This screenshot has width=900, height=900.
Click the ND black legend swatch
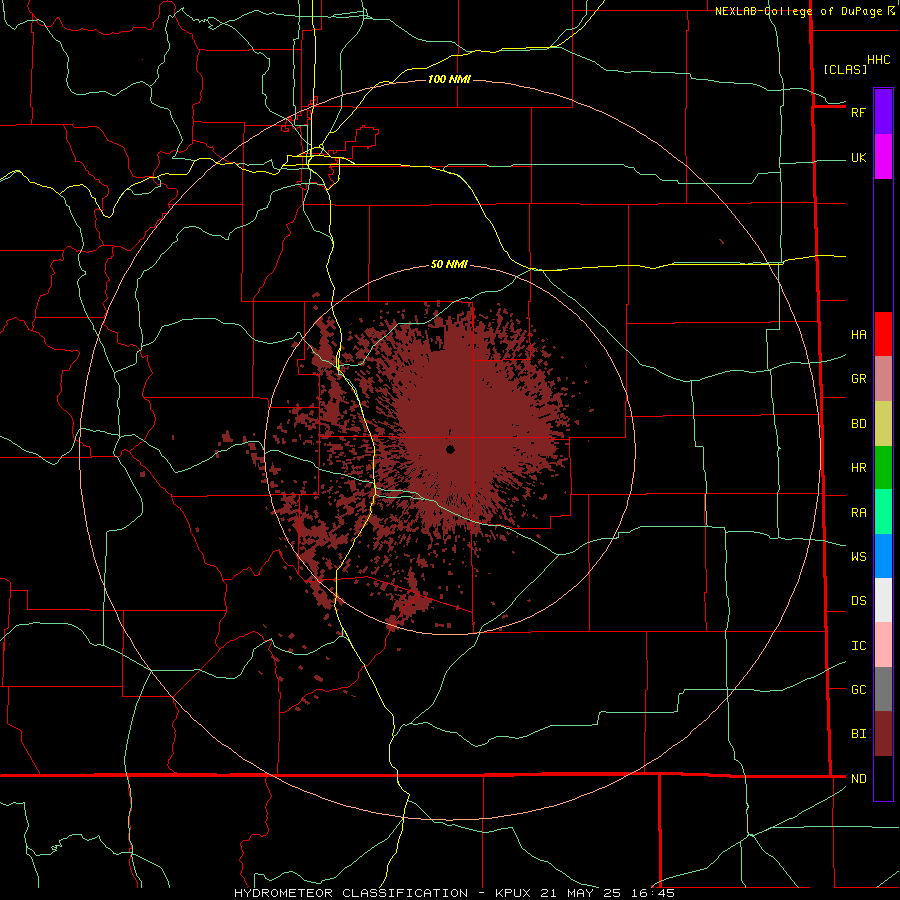click(883, 778)
